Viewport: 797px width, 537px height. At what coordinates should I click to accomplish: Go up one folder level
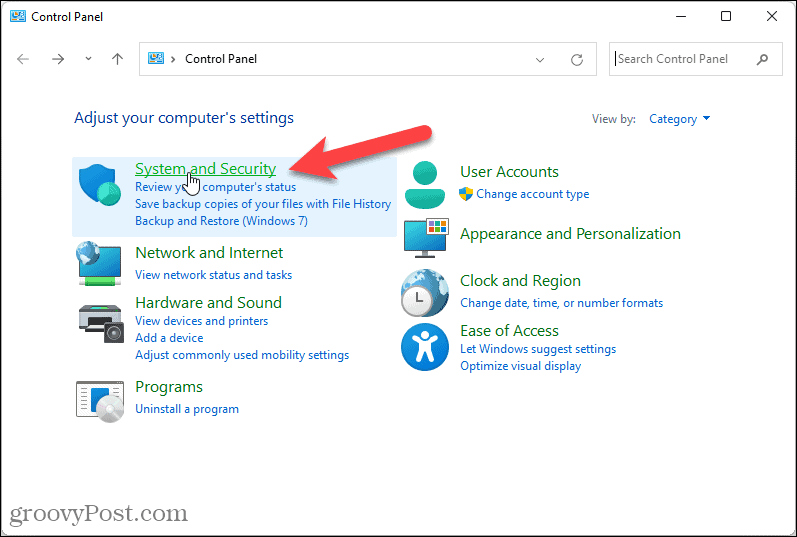pos(117,59)
